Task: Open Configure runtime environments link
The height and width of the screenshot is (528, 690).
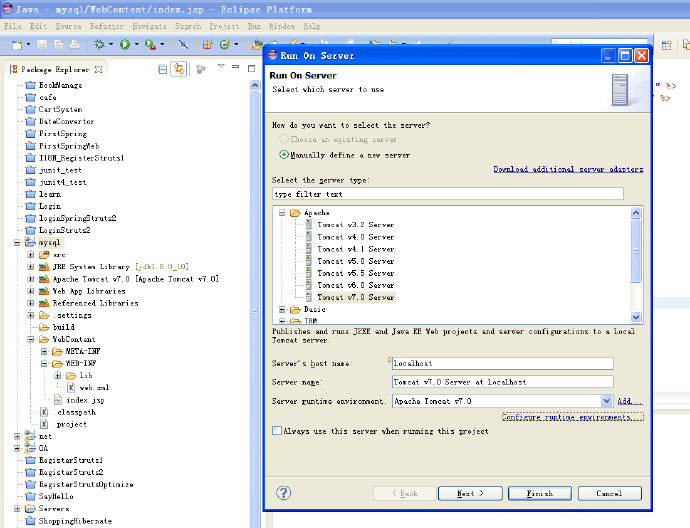Action: pos(573,417)
